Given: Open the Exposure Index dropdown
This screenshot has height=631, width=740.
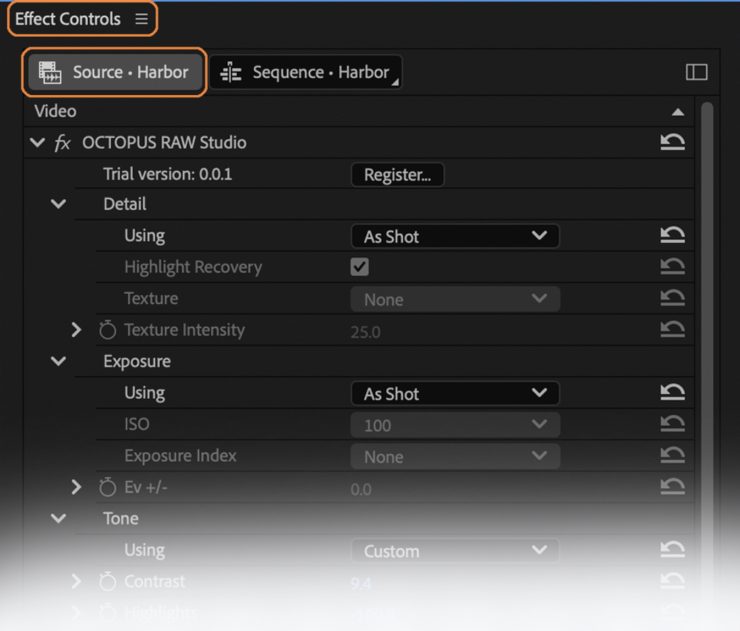Looking at the screenshot, I should click(455, 456).
